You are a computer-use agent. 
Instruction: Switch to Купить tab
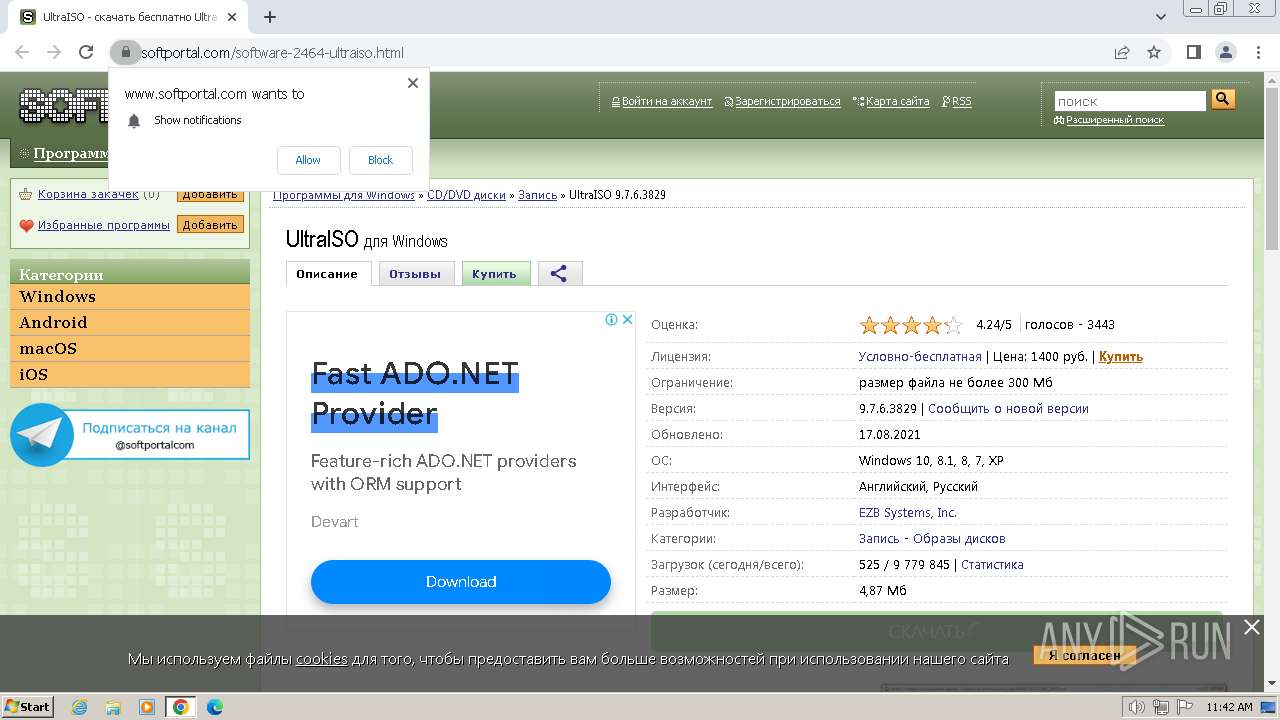pos(495,274)
